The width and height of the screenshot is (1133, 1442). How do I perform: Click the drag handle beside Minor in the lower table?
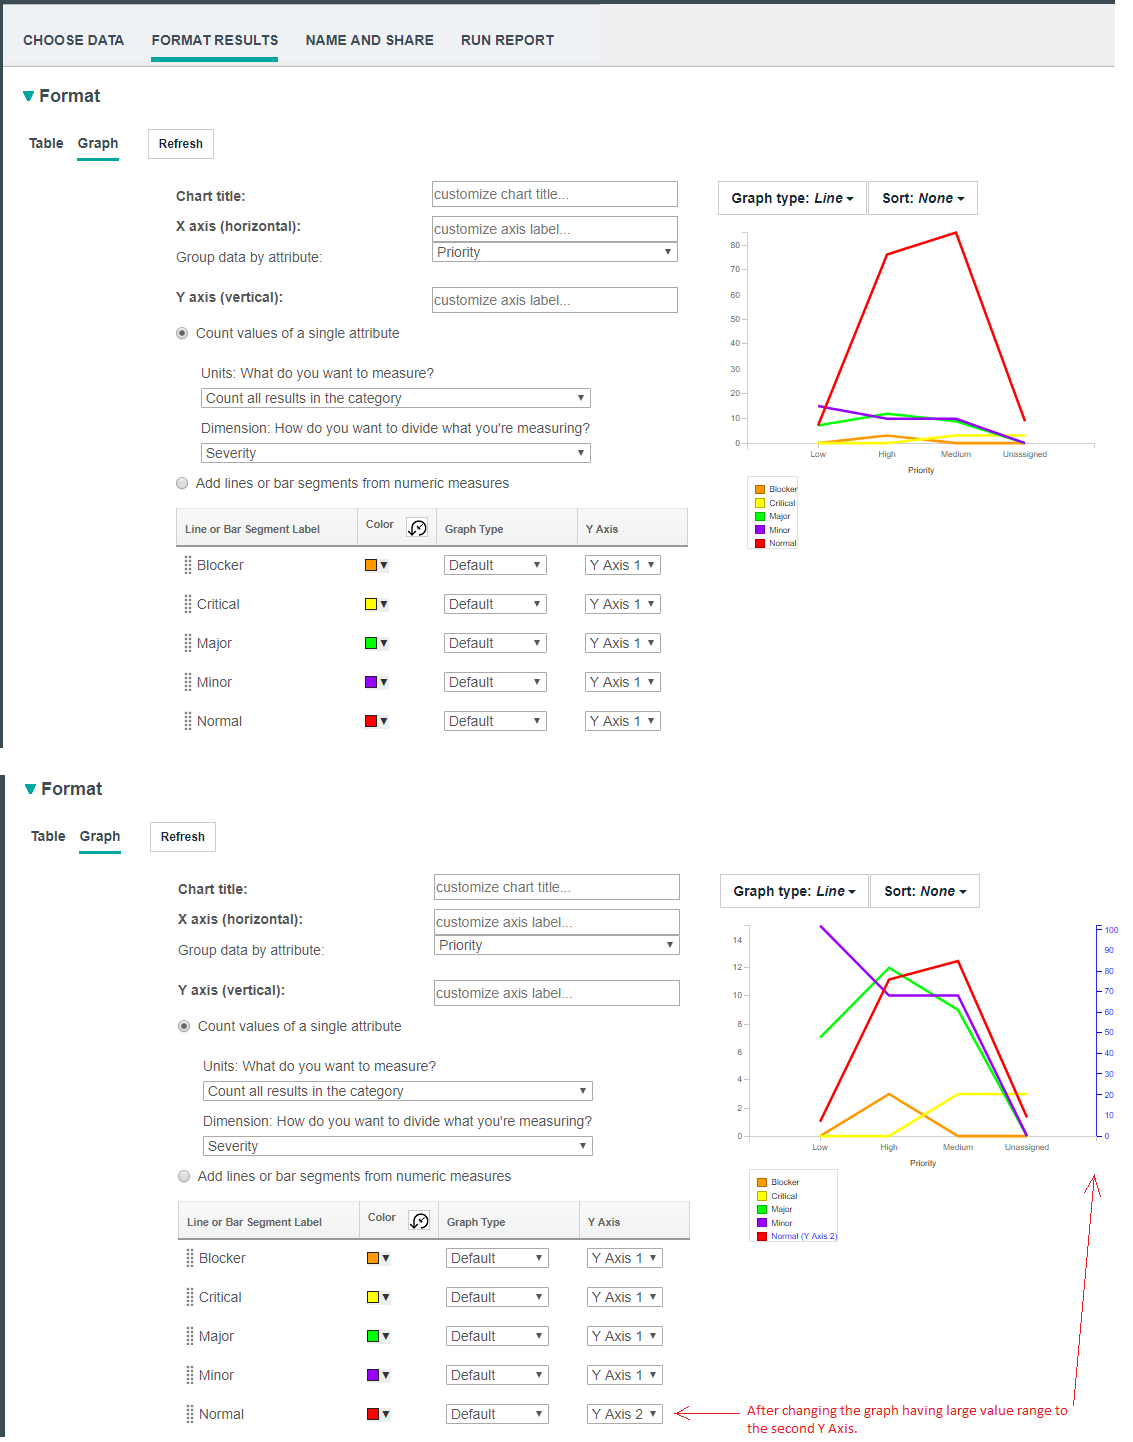pos(190,1375)
